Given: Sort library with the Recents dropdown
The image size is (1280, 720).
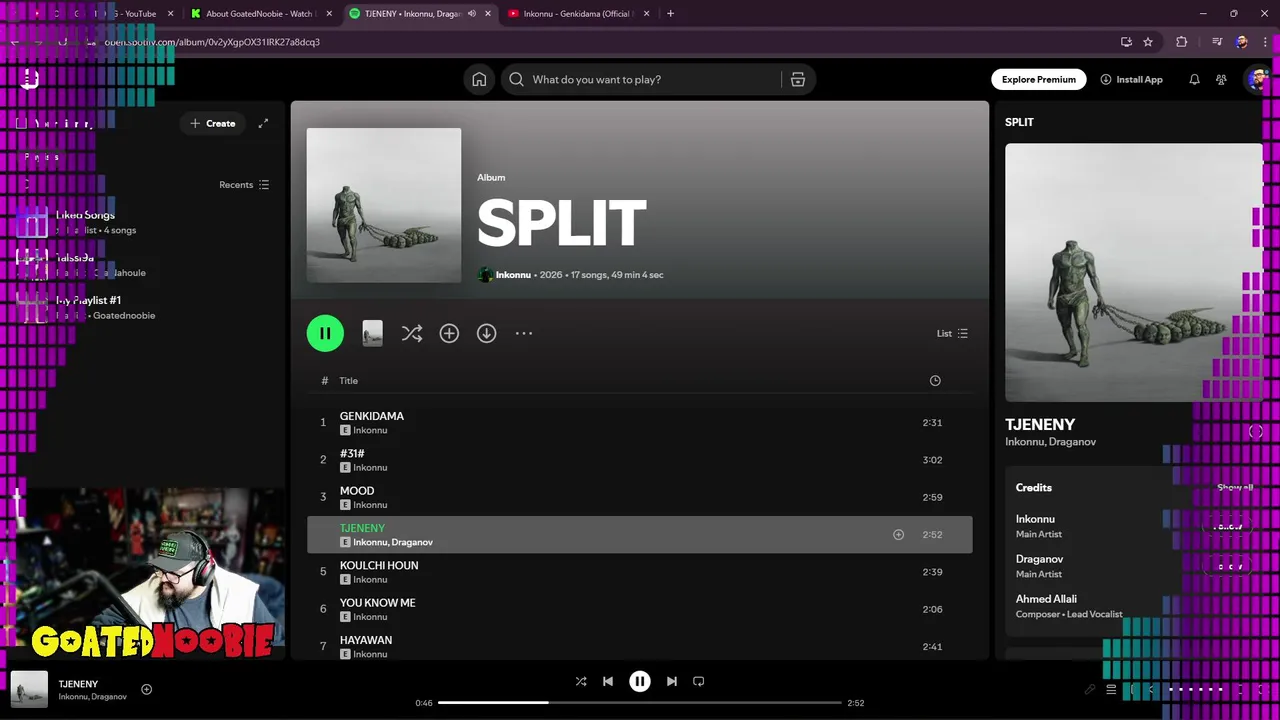Looking at the screenshot, I should point(244,185).
